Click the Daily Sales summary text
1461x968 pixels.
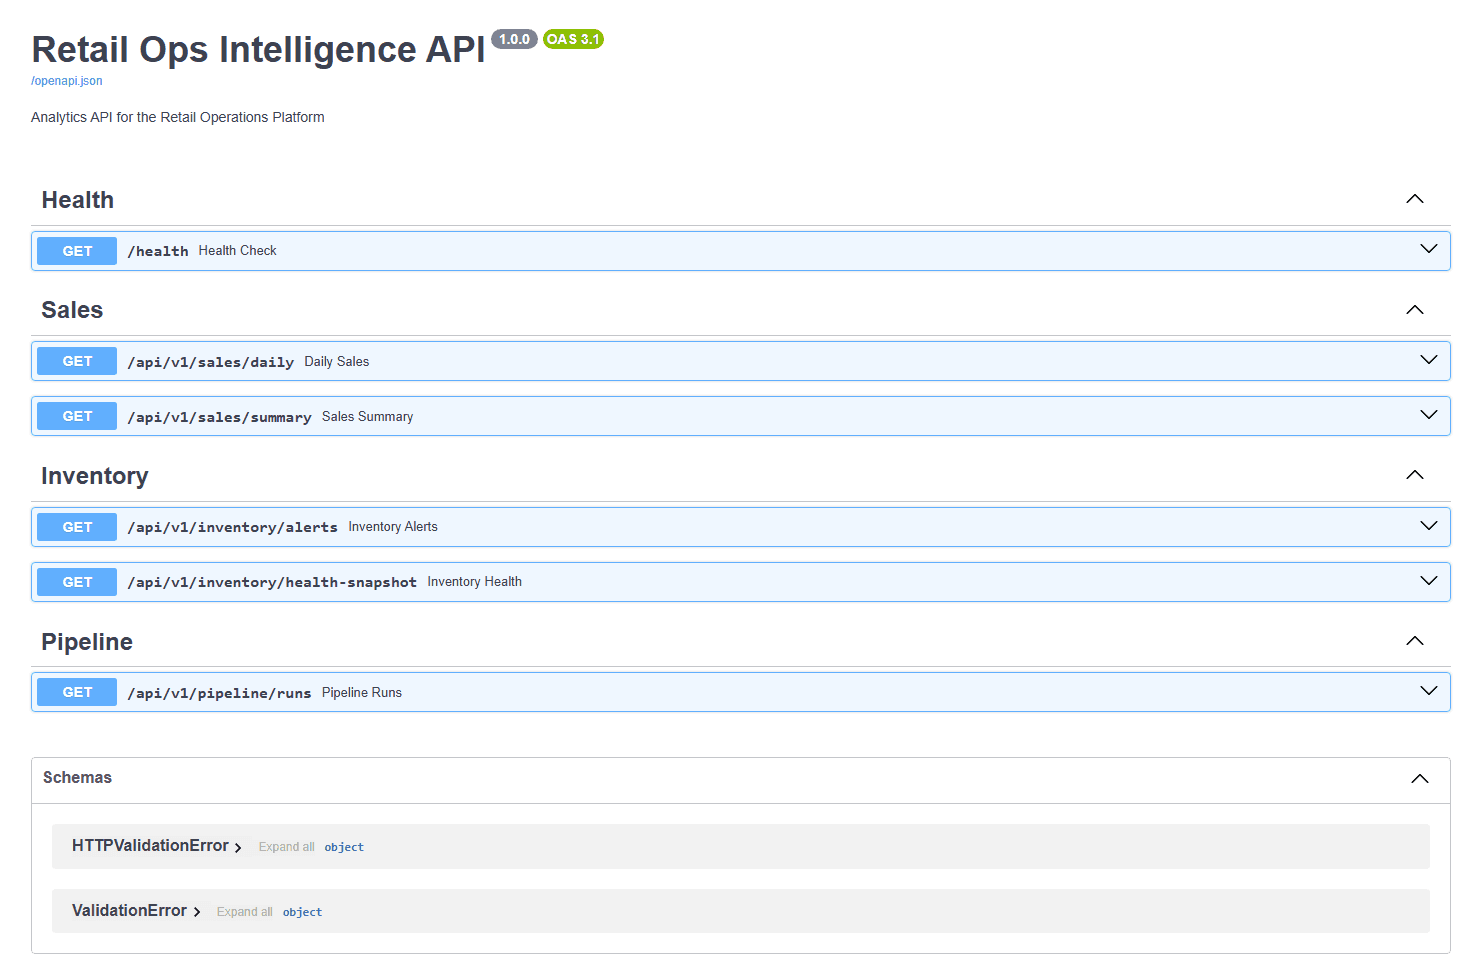pyautogui.click(x=337, y=362)
